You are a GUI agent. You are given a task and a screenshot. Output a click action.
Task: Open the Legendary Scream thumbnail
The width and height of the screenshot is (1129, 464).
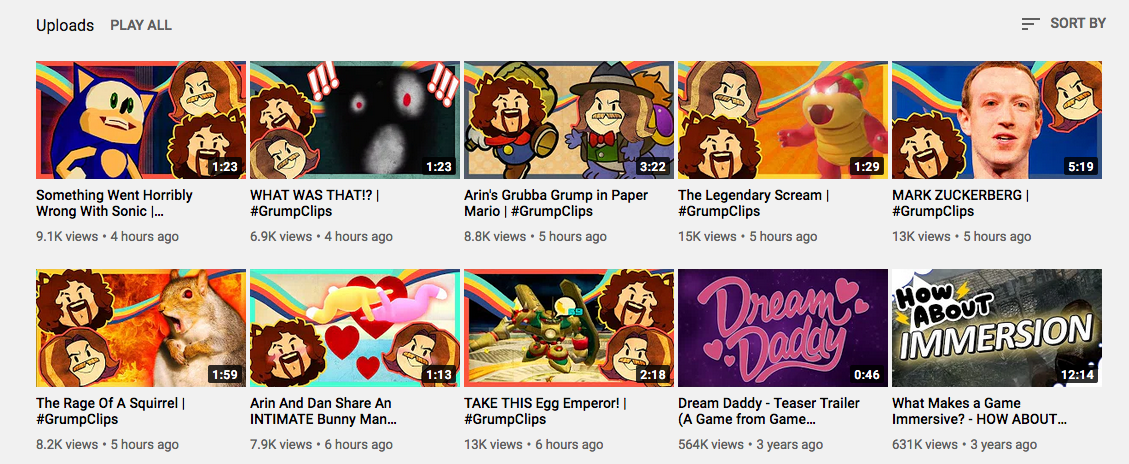(x=783, y=120)
